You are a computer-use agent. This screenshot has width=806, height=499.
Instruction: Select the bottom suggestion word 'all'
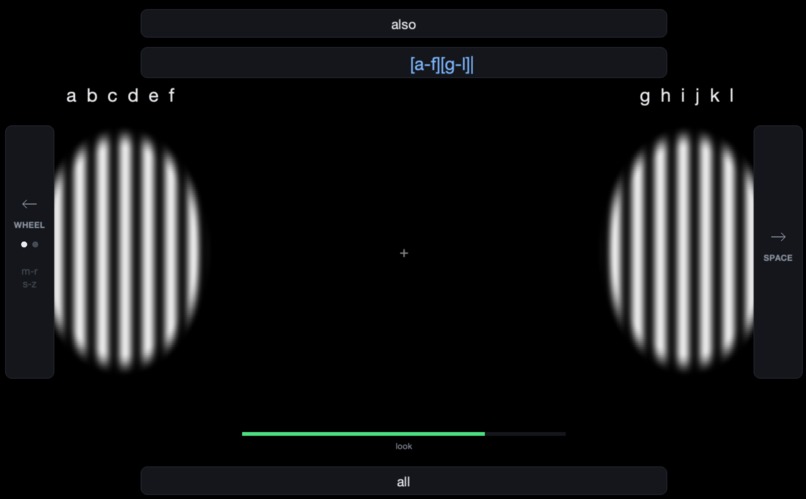(404, 482)
